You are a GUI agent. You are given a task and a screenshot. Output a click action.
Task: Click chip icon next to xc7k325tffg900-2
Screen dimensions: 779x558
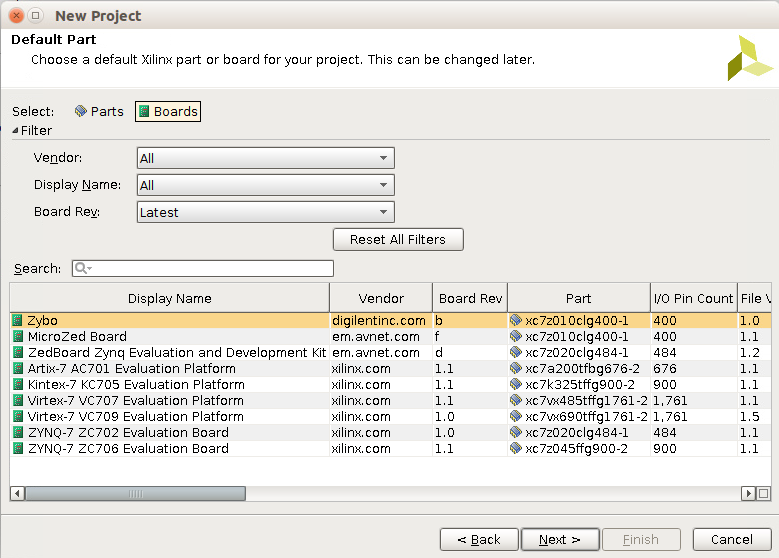point(516,384)
